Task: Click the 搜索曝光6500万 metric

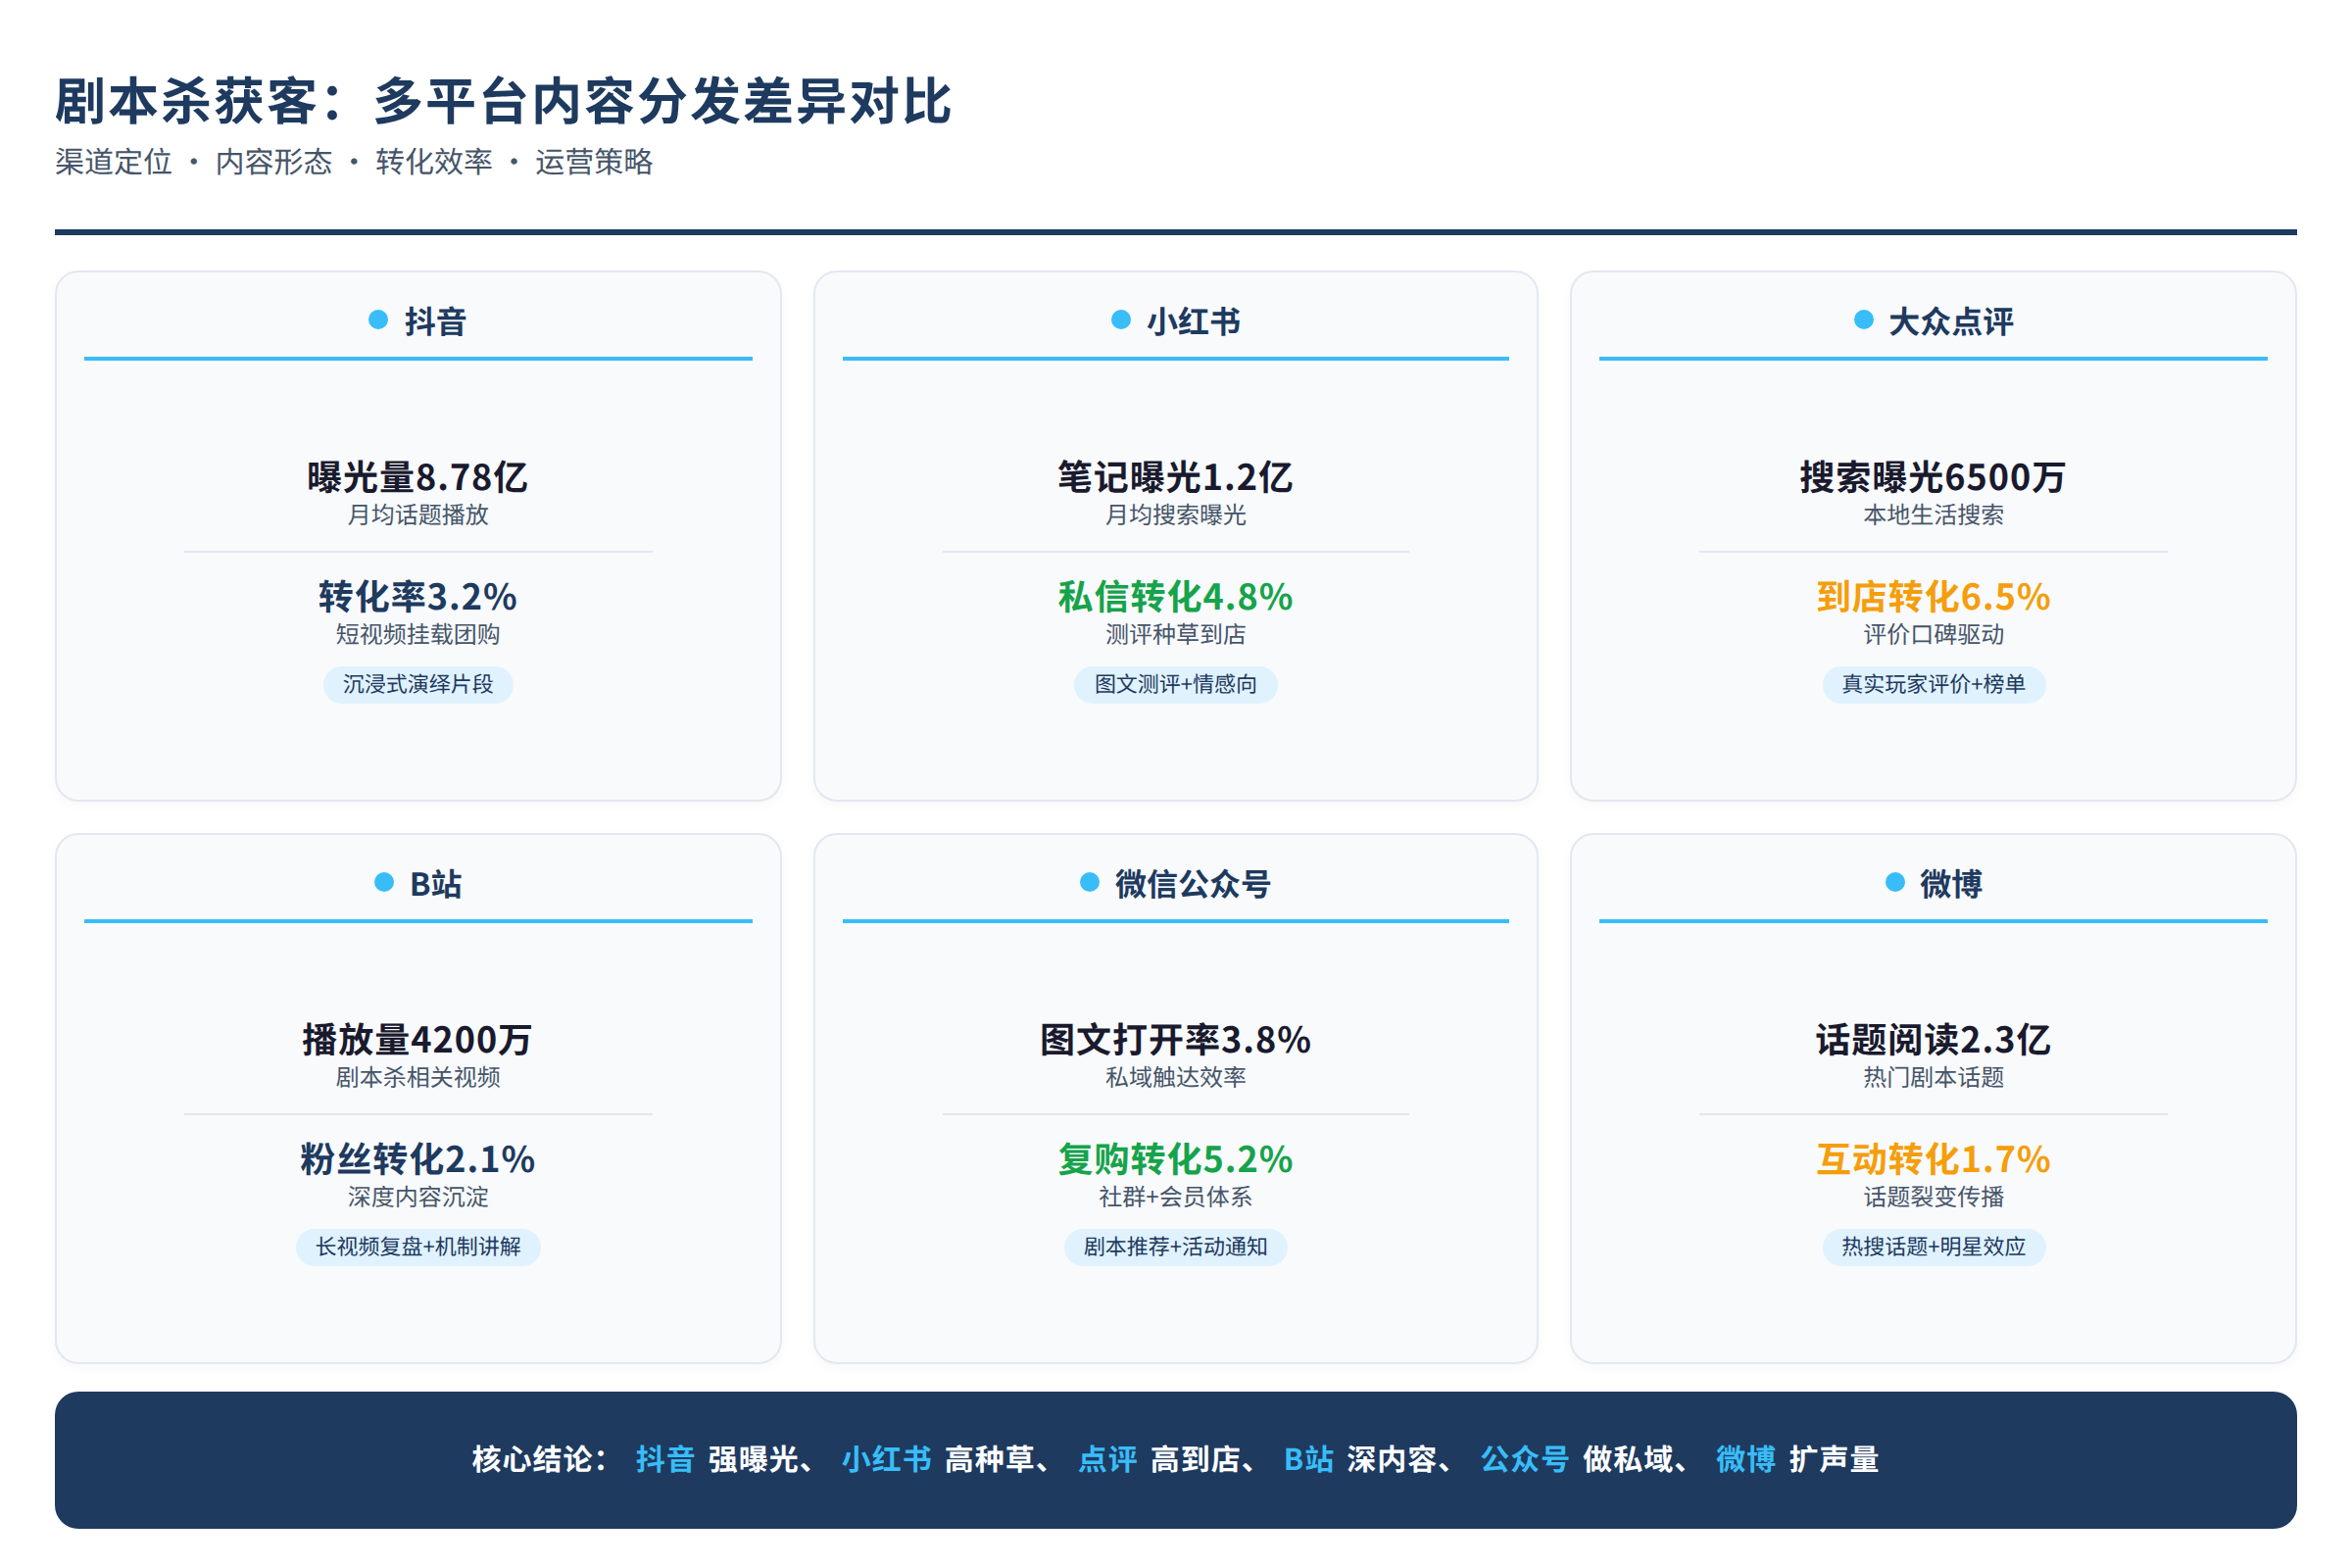Action: pyautogui.click(x=1933, y=477)
